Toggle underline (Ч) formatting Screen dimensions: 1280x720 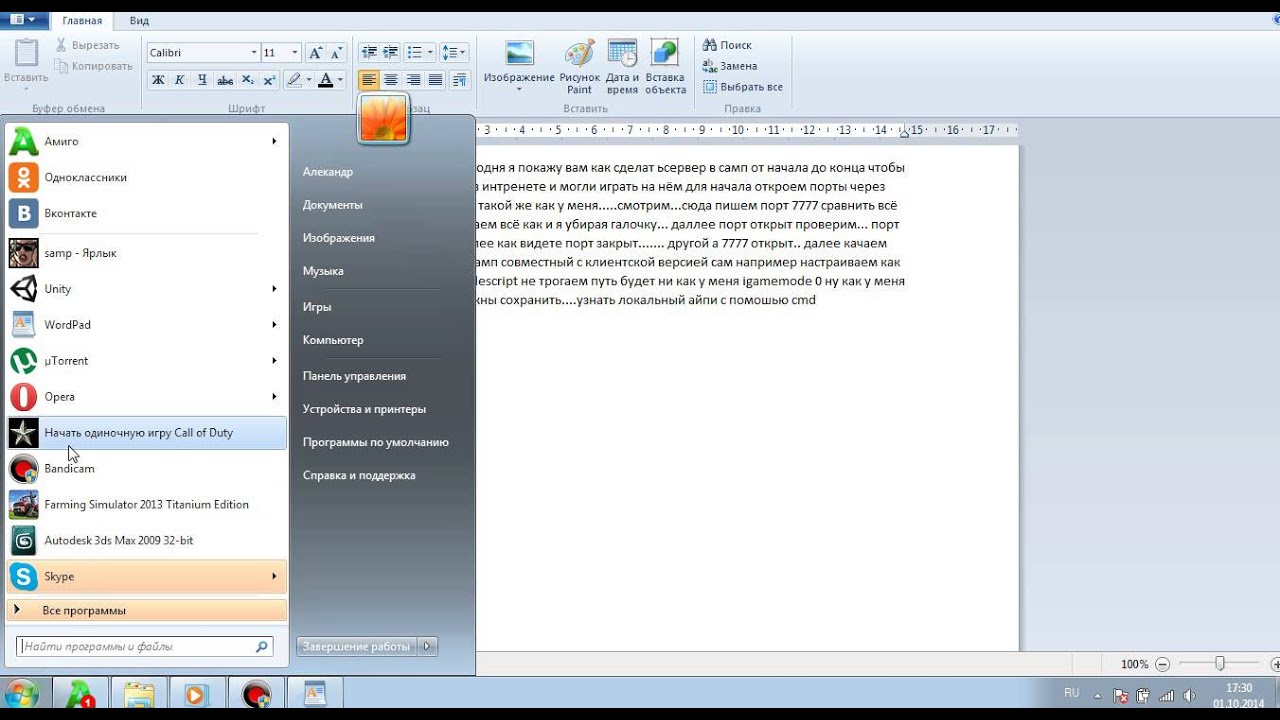[x=202, y=80]
